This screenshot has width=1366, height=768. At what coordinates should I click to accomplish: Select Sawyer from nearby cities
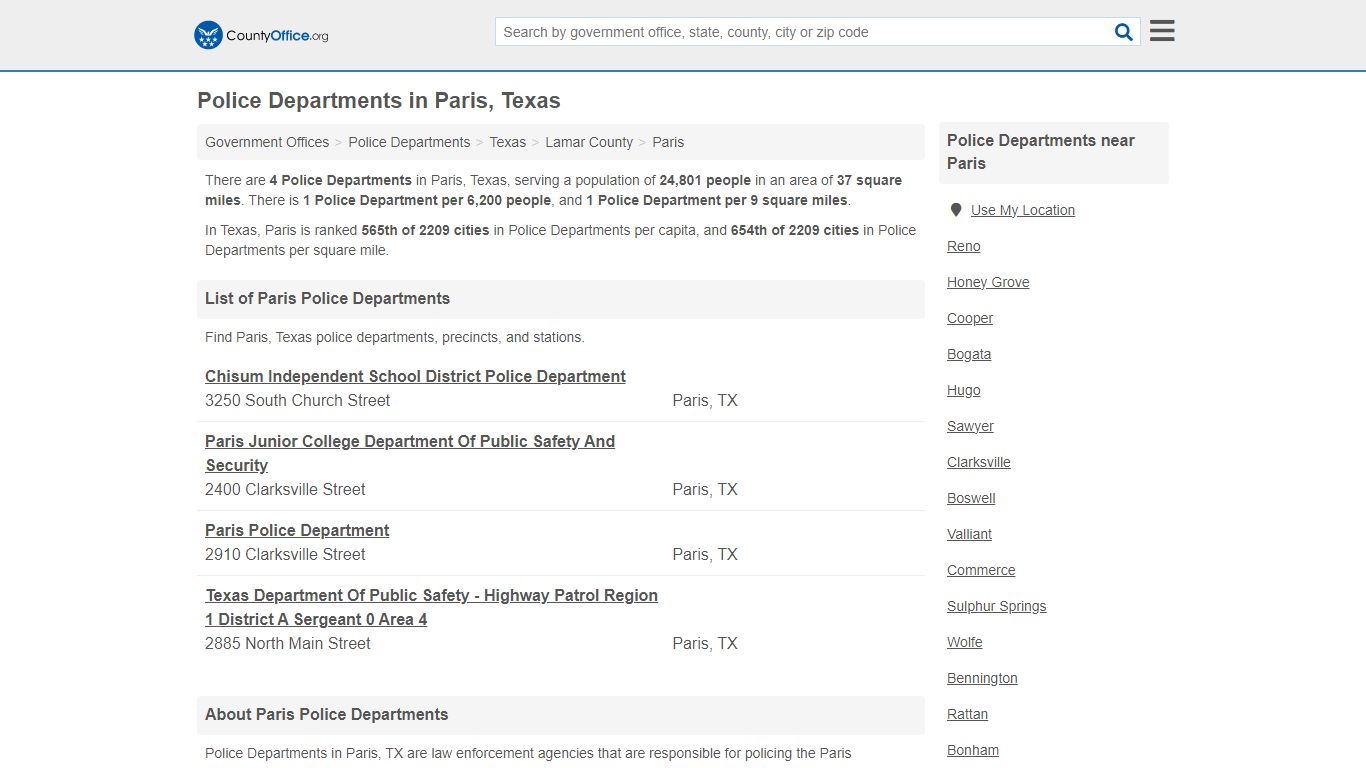click(970, 426)
